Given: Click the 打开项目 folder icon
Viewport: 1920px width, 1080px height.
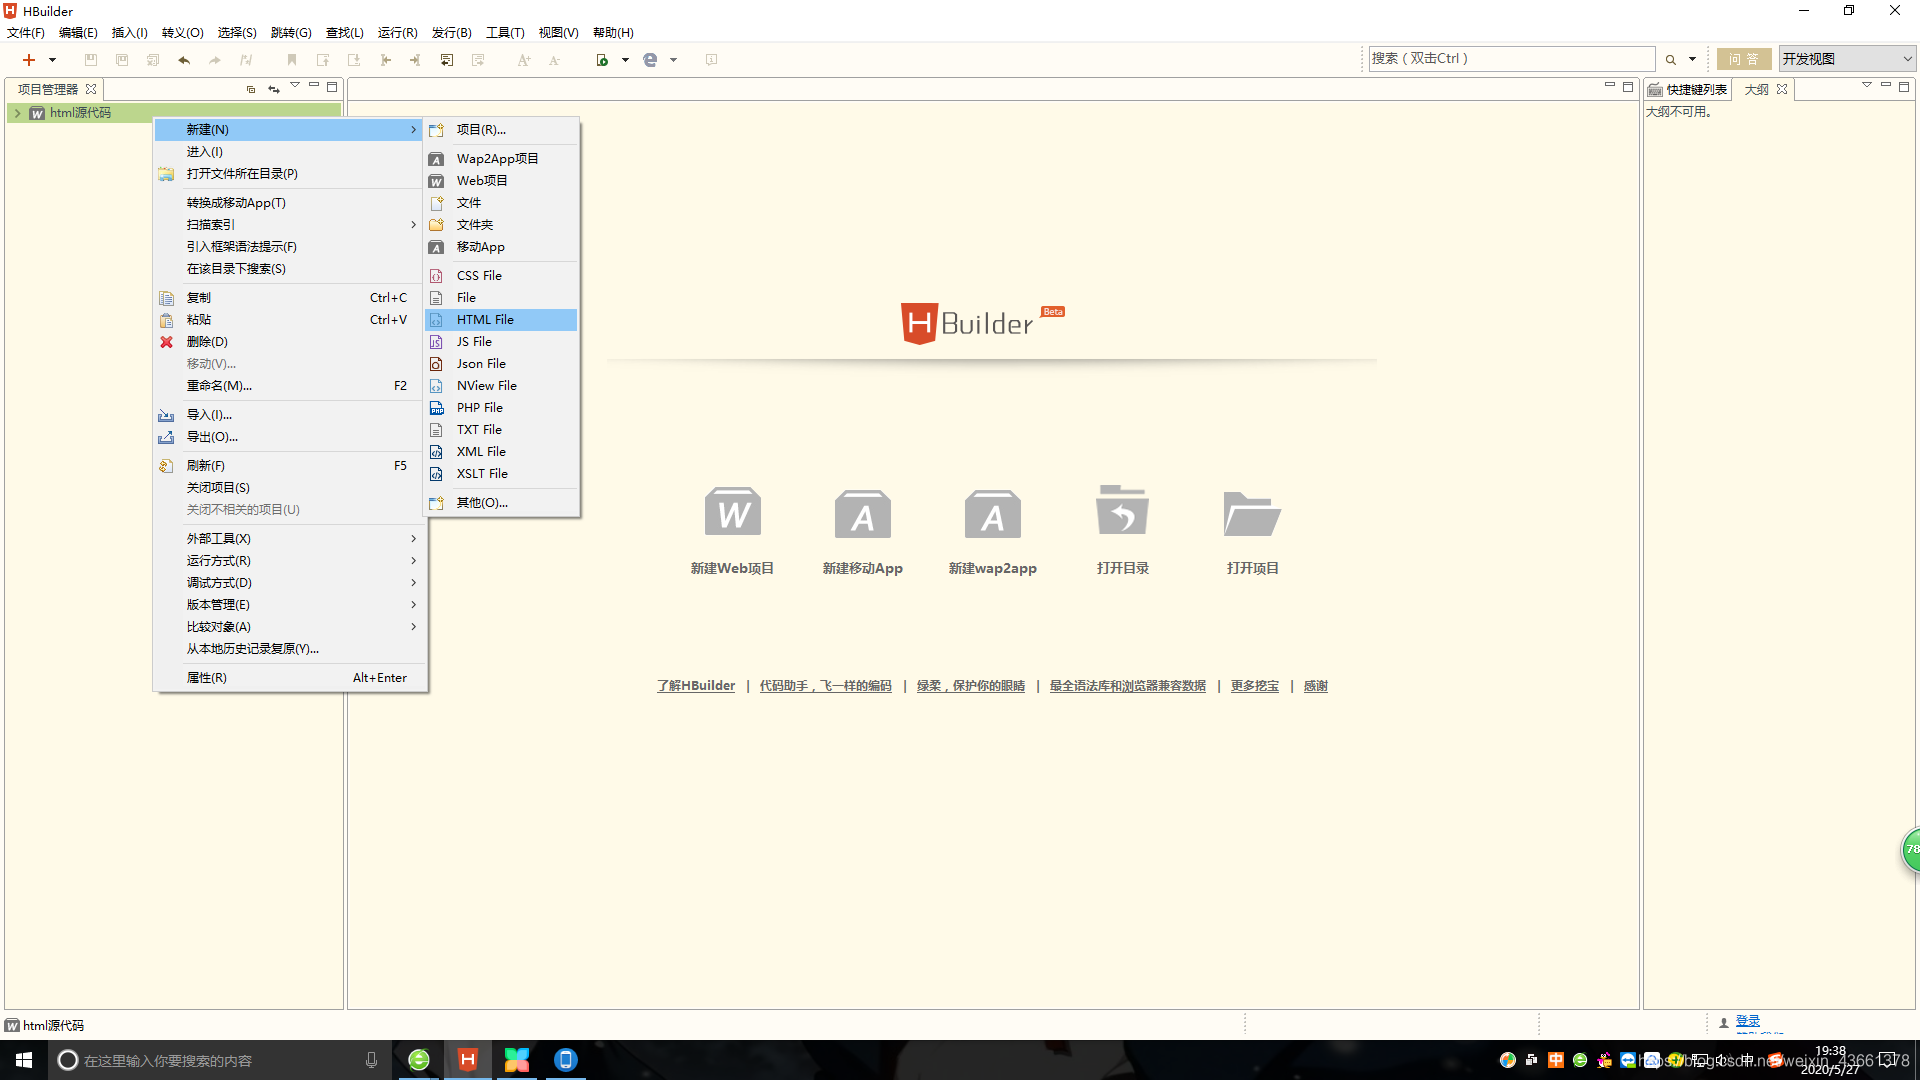Looking at the screenshot, I should (1252, 514).
